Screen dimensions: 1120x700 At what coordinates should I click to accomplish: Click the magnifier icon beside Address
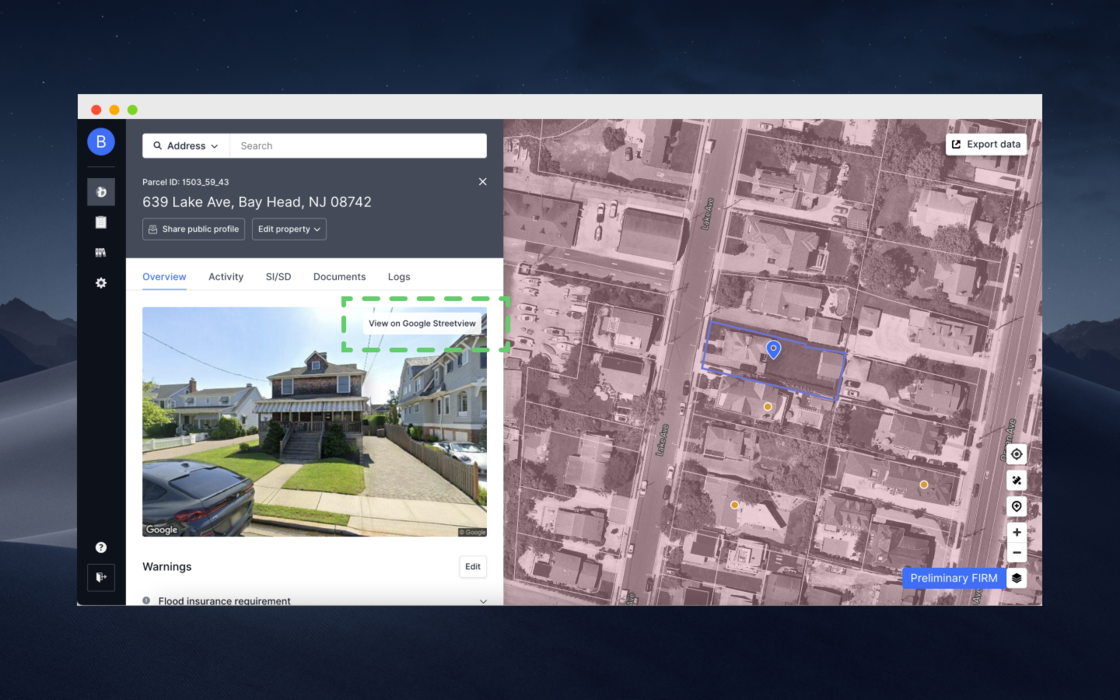tap(158, 146)
